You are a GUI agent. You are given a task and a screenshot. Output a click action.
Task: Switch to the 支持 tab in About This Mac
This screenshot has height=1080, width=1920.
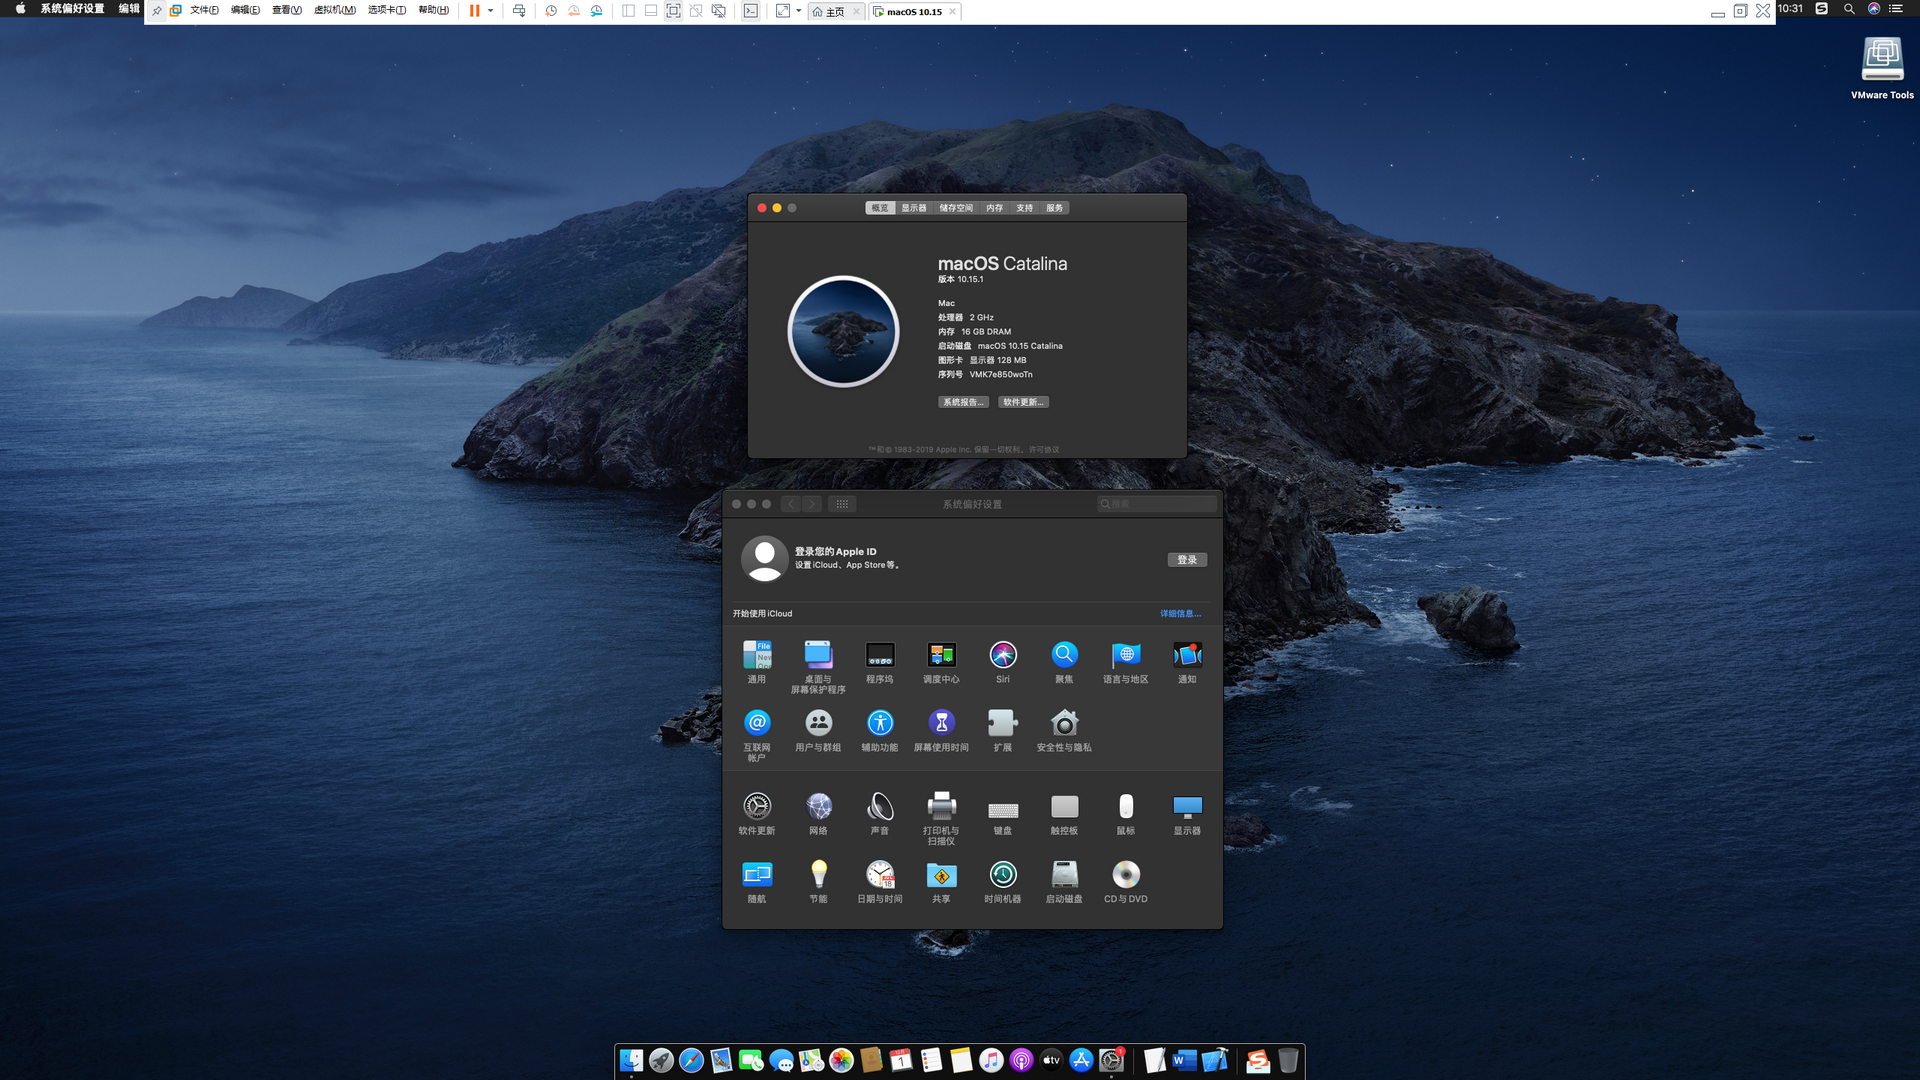click(x=1025, y=208)
